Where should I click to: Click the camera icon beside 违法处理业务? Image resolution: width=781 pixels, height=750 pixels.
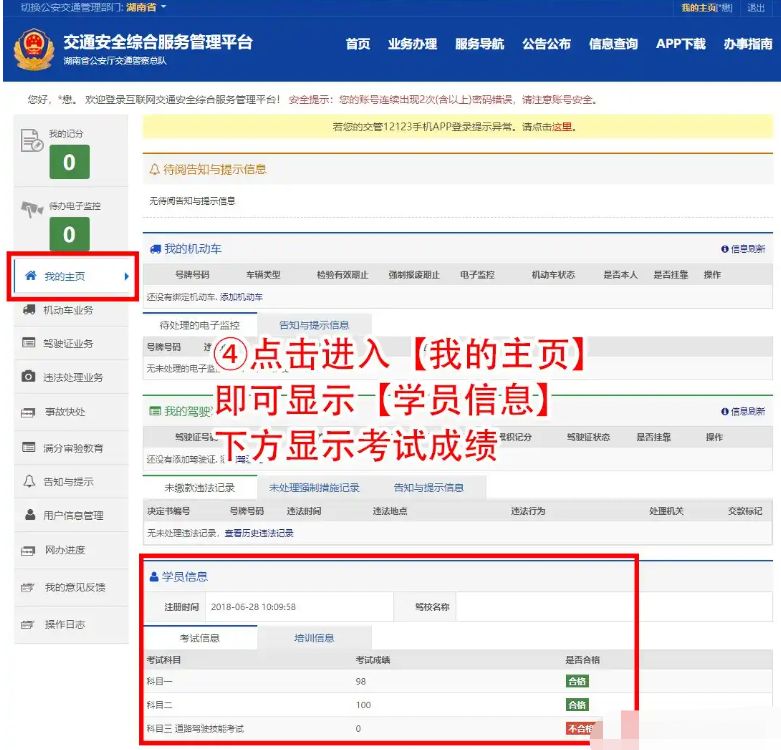point(29,376)
